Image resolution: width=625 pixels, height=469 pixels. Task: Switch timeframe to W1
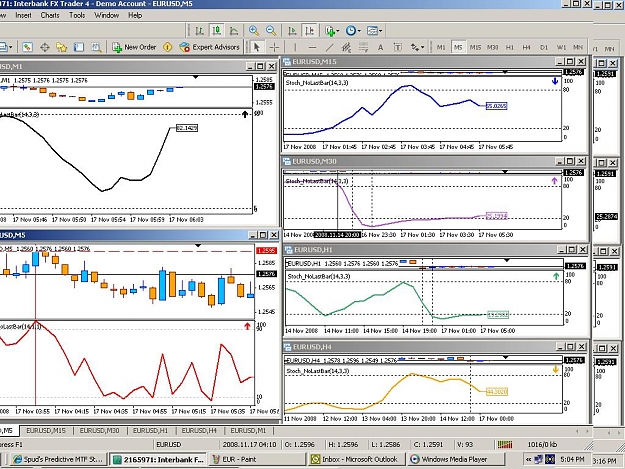(561, 47)
